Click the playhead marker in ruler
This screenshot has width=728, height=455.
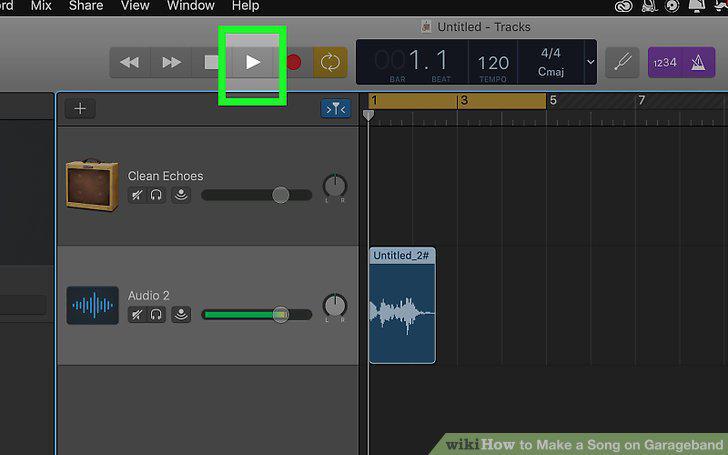[368, 115]
